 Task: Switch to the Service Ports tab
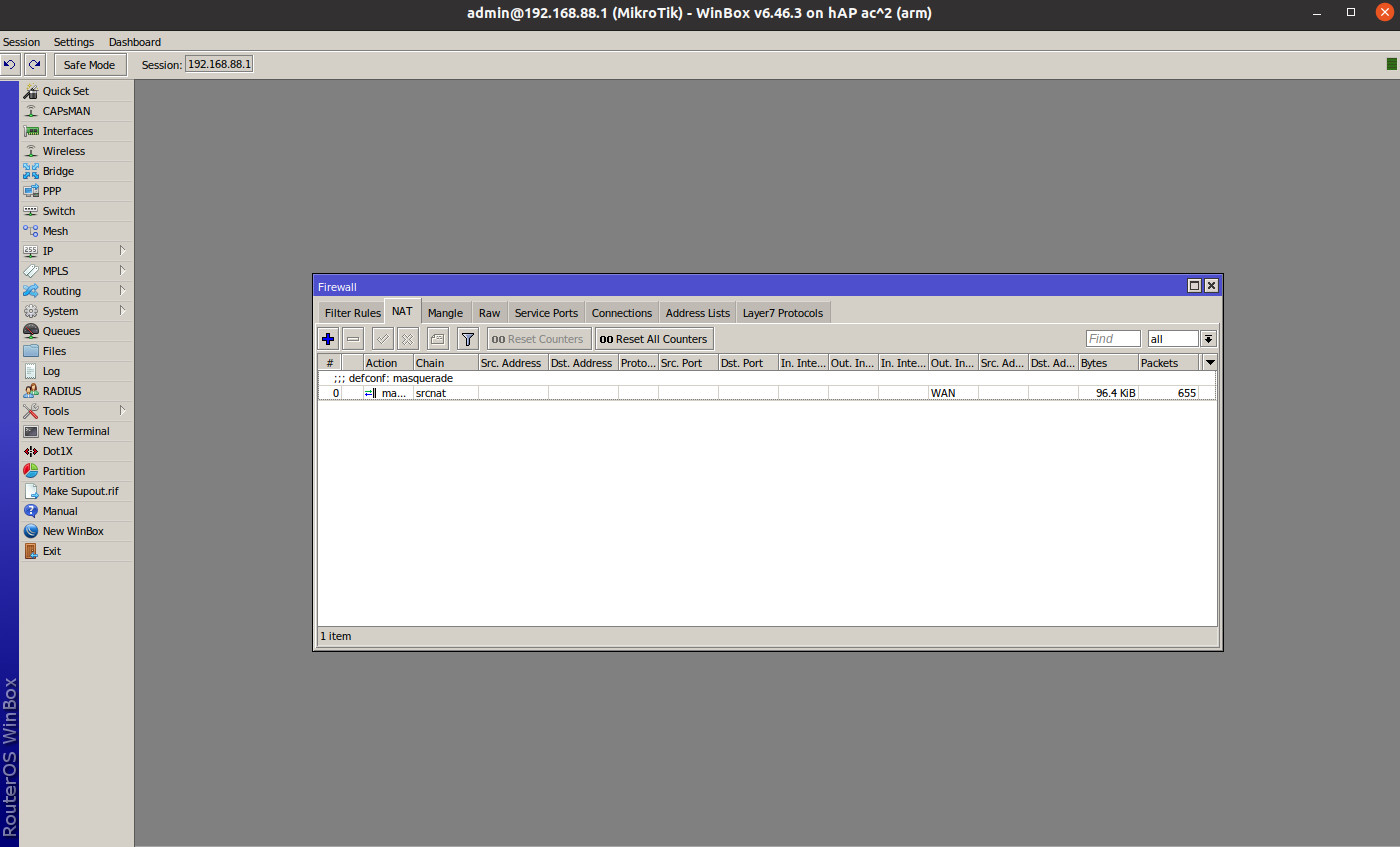tap(546, 313)
